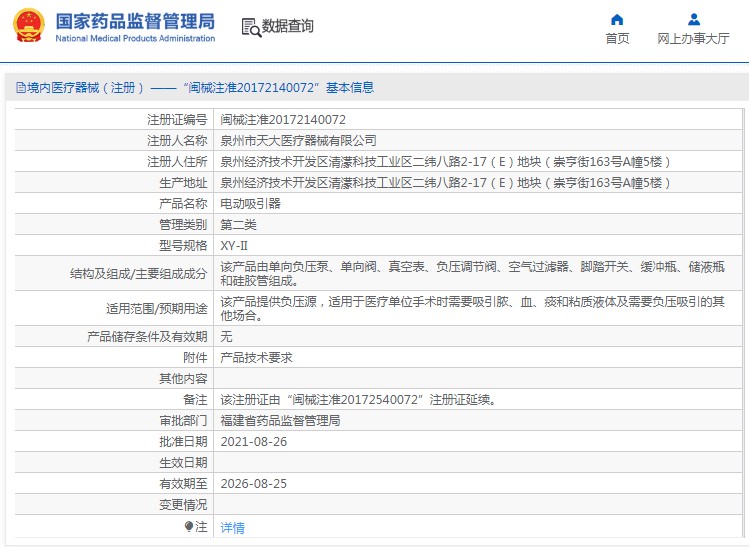Click the 批准日期 row label

(183, 441)
